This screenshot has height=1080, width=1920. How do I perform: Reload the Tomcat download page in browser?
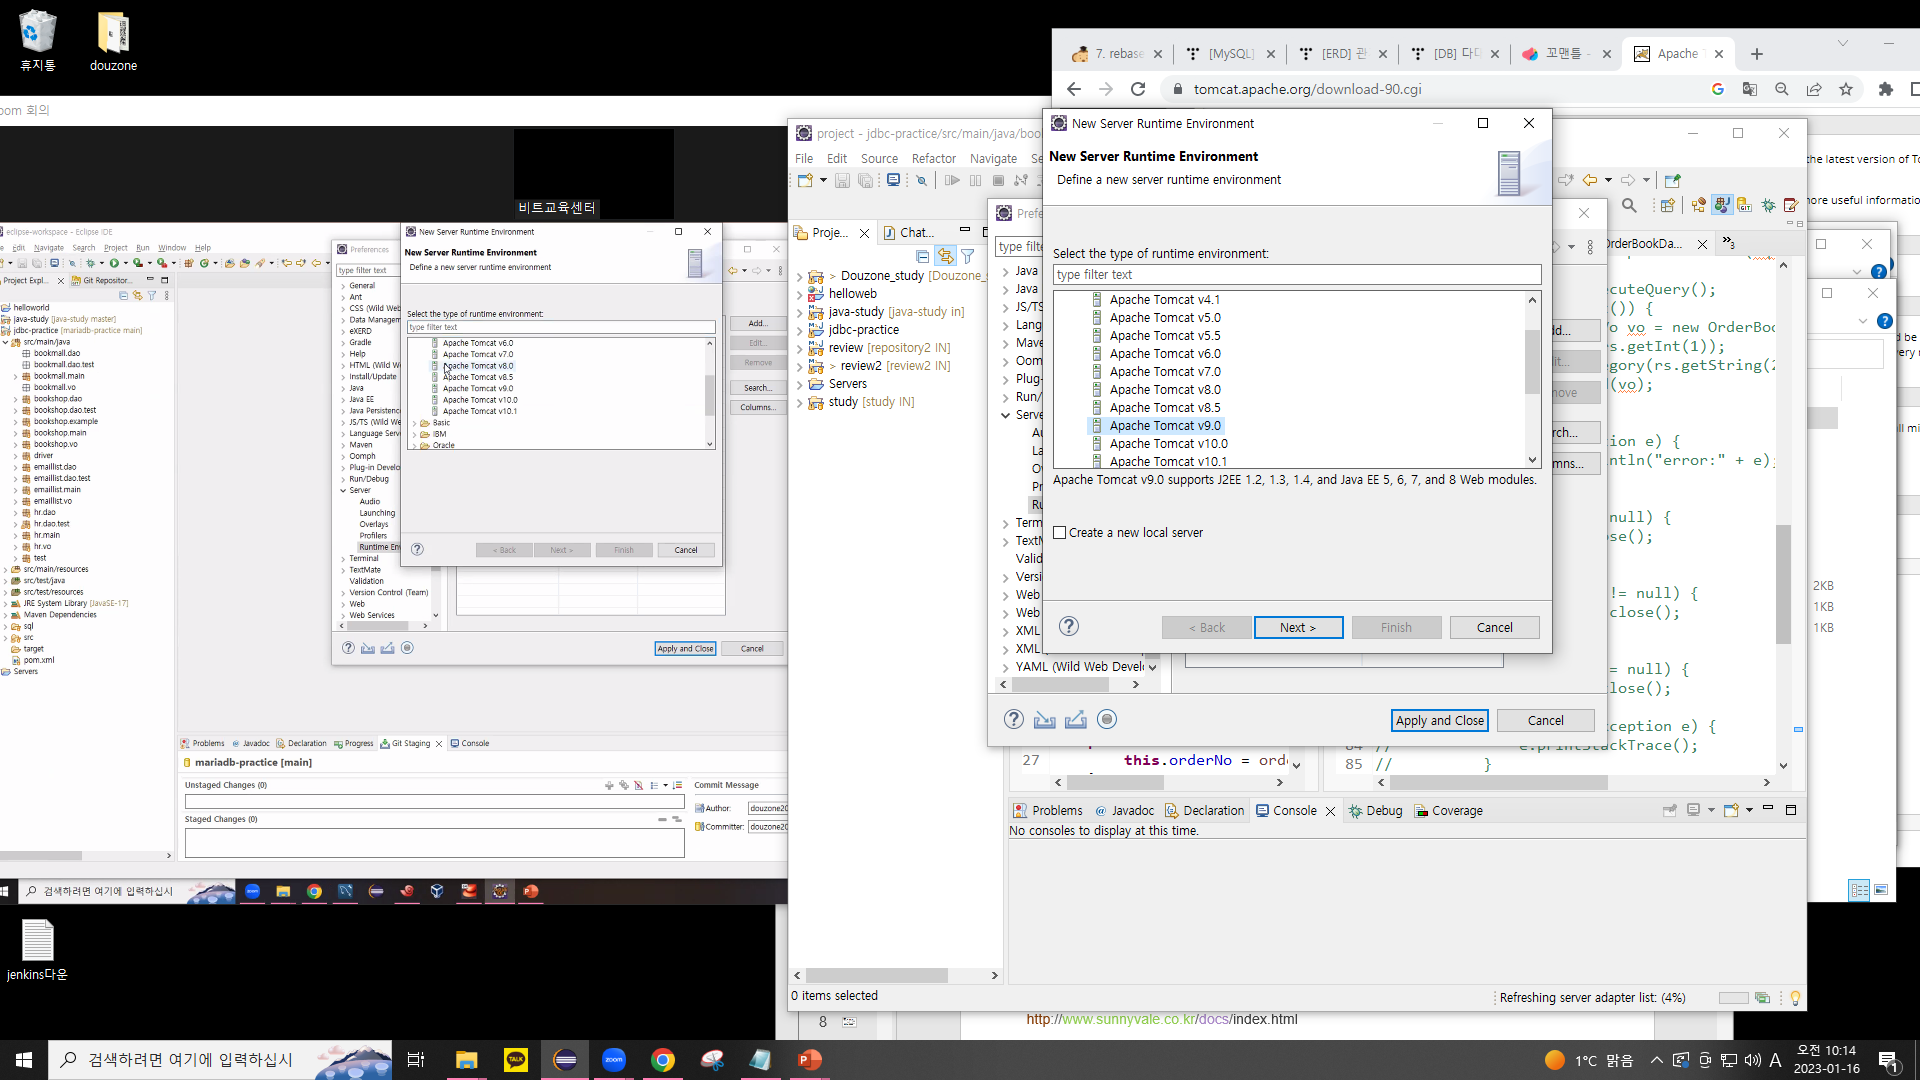1138,89
